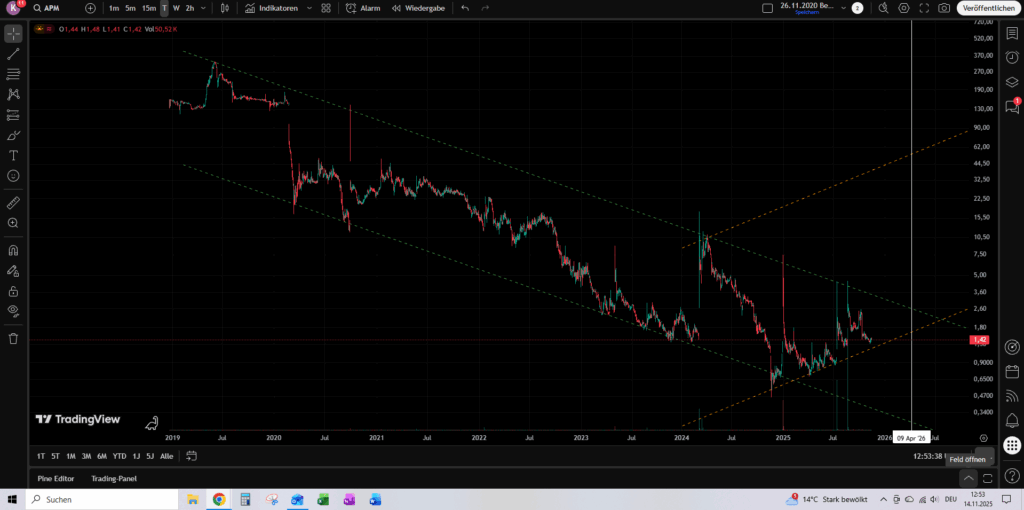The image size is (1024, 510).
Task: Open the Pine Editor tab
Action: (x=56, y=478)
